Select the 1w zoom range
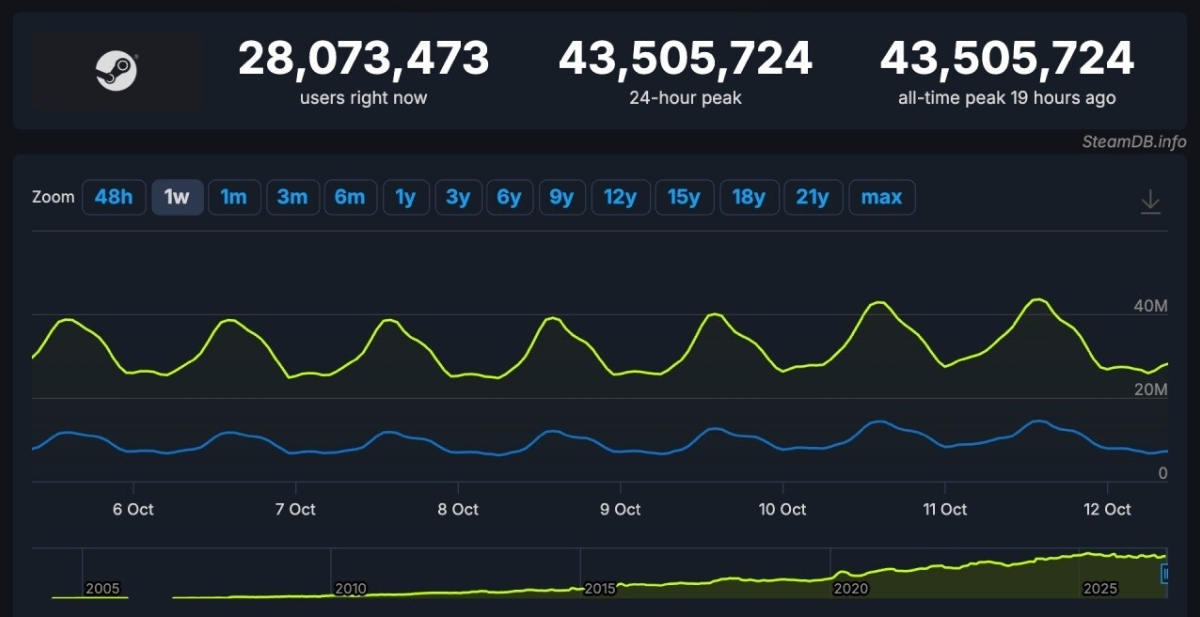1200x617 pixels. click(x=177, y=197)
